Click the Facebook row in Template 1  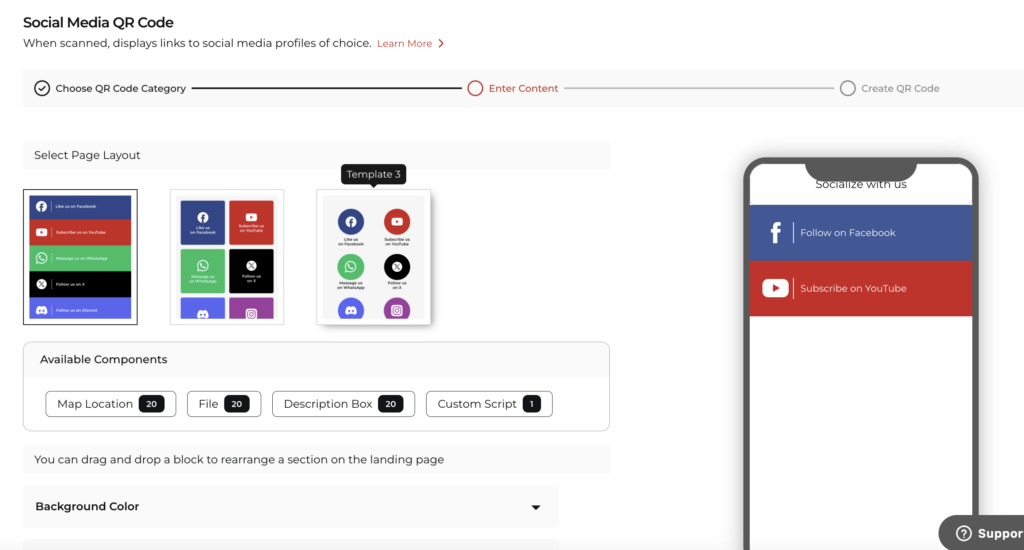(80, 207)
